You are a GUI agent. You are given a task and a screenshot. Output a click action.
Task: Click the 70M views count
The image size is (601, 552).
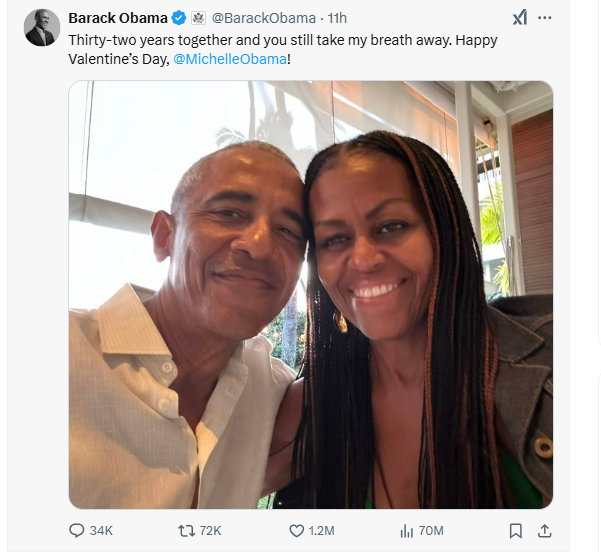pyautogui.click(x=433, y=530)
